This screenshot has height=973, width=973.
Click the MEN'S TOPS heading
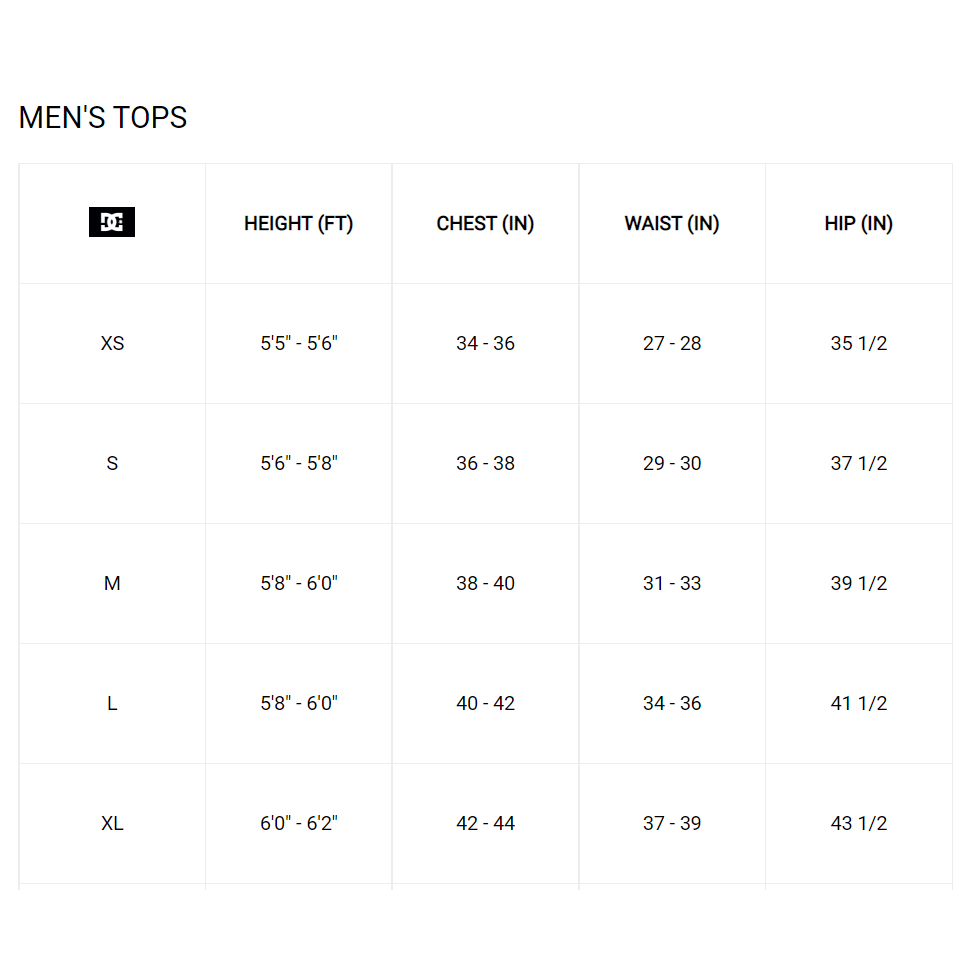(x=103, y=117)
